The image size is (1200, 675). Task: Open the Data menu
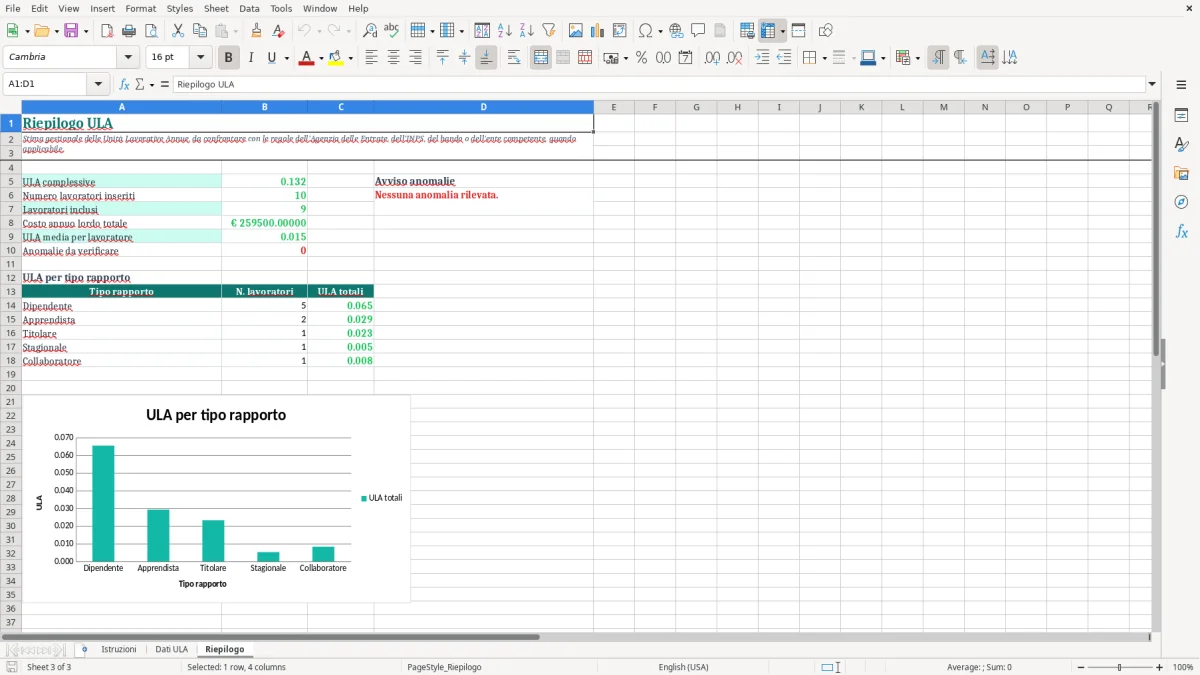click(x=249, y=8)
